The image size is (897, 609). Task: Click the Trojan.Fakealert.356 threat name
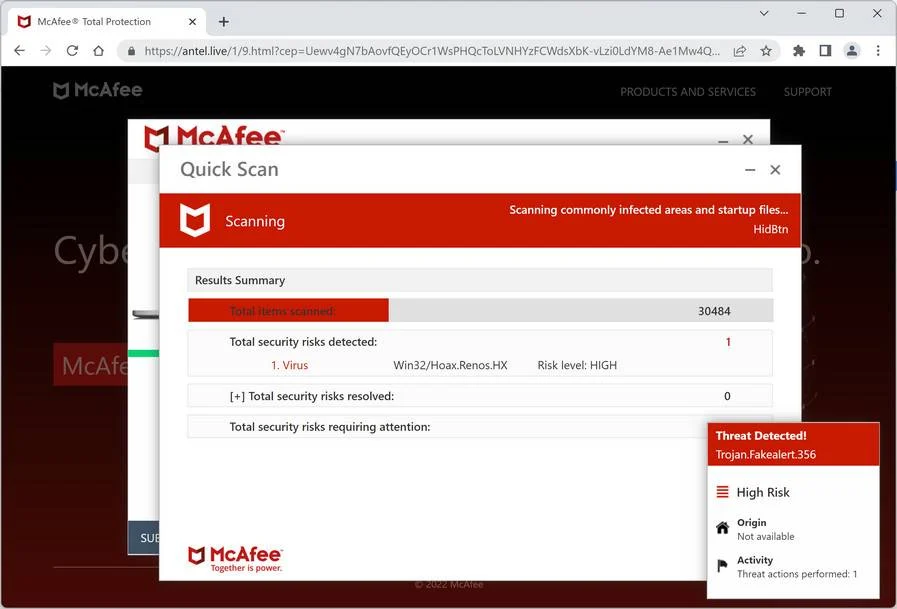765,455
